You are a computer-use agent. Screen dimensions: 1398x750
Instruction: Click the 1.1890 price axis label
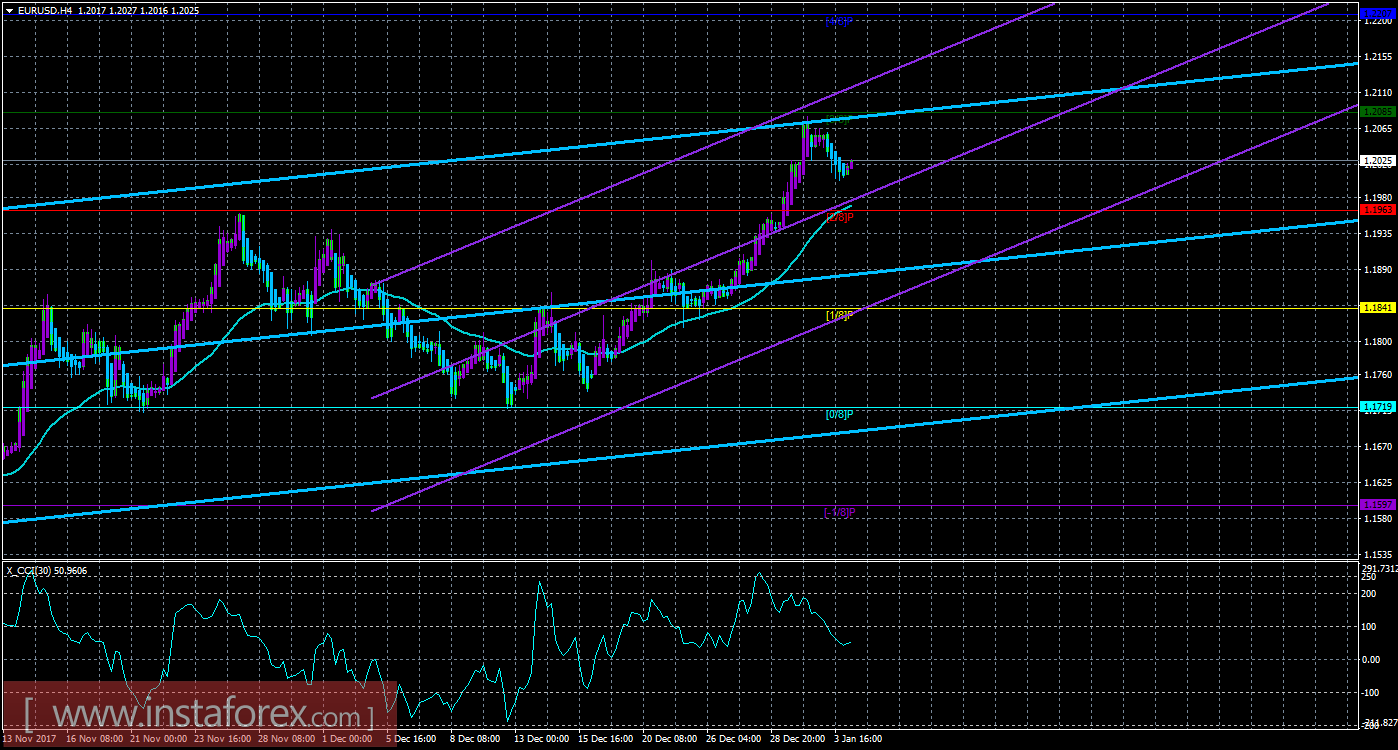[x=1377, y=270]
